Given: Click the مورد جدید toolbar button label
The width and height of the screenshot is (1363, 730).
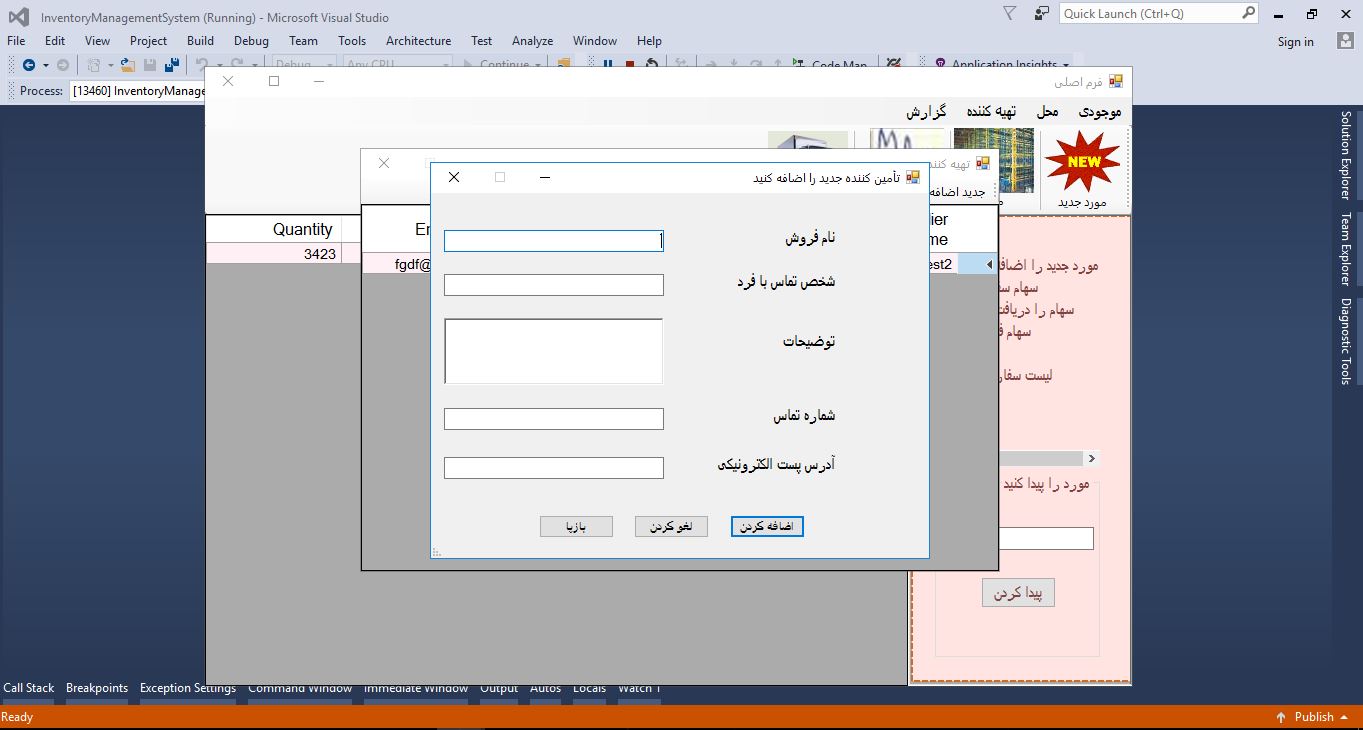Looking at the screenshot, I should coord(1083,202).
